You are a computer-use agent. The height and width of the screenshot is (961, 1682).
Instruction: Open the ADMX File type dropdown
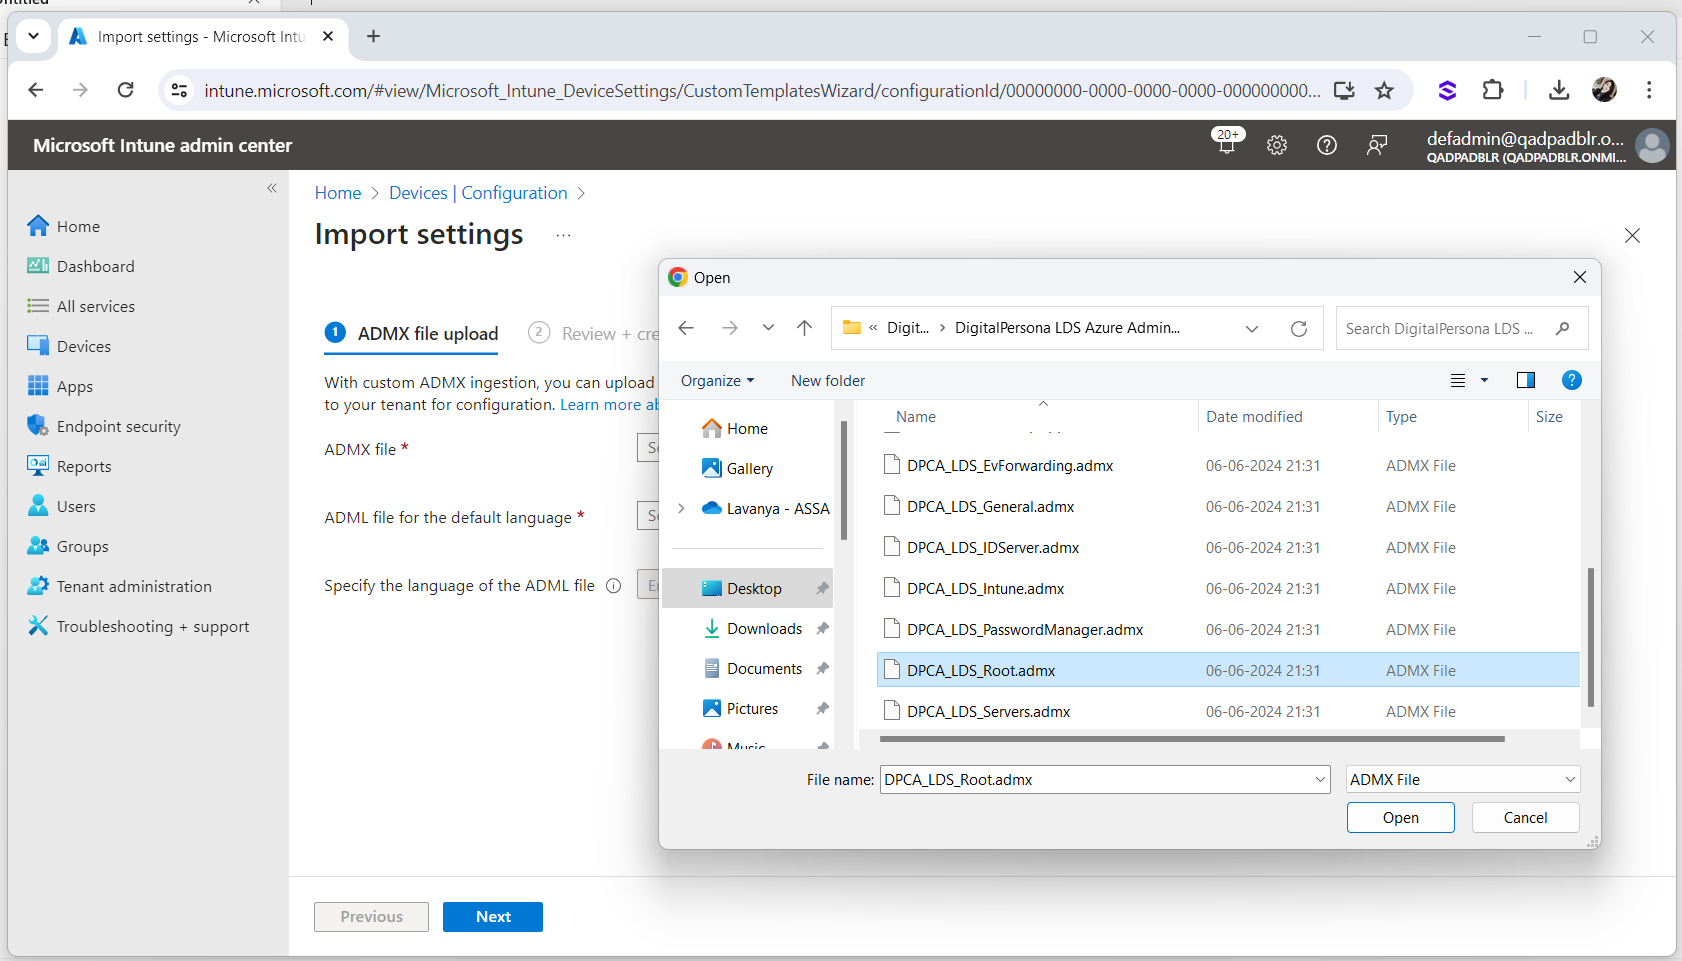point(1462,779)
